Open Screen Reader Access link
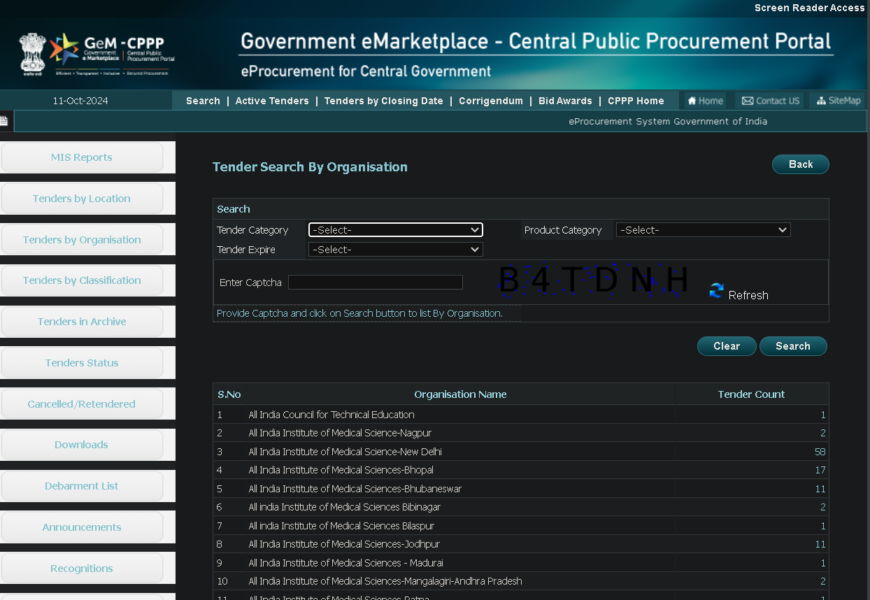Screen dimensions: 870x600 [809, 8]
